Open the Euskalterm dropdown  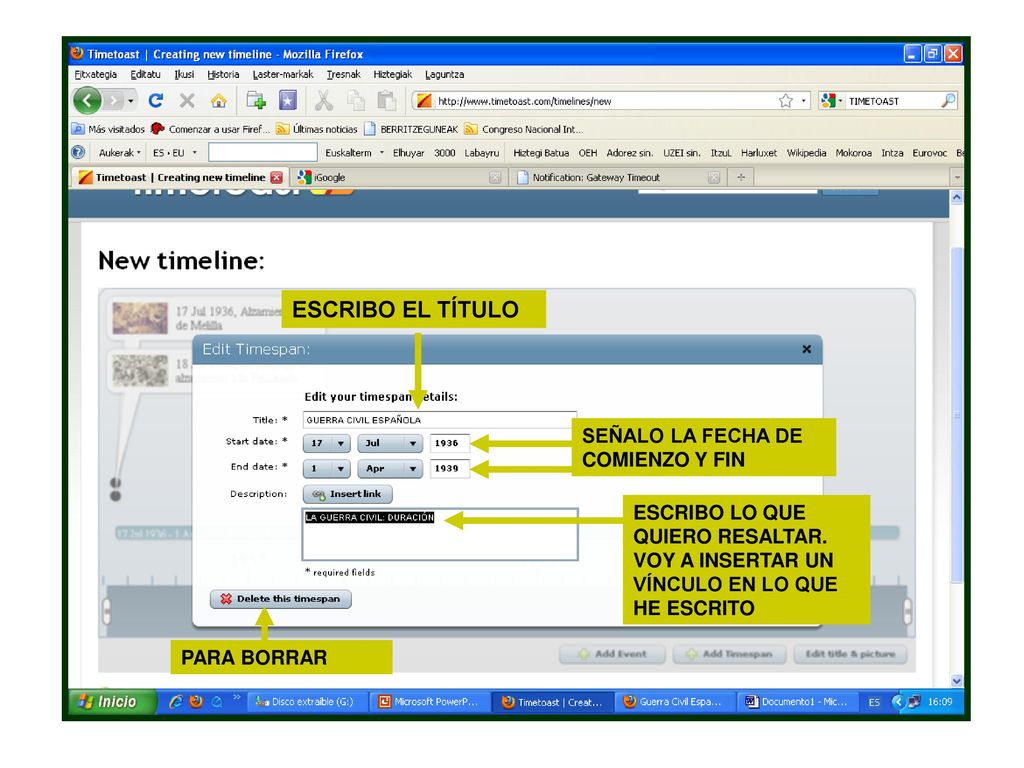point(353,153)
